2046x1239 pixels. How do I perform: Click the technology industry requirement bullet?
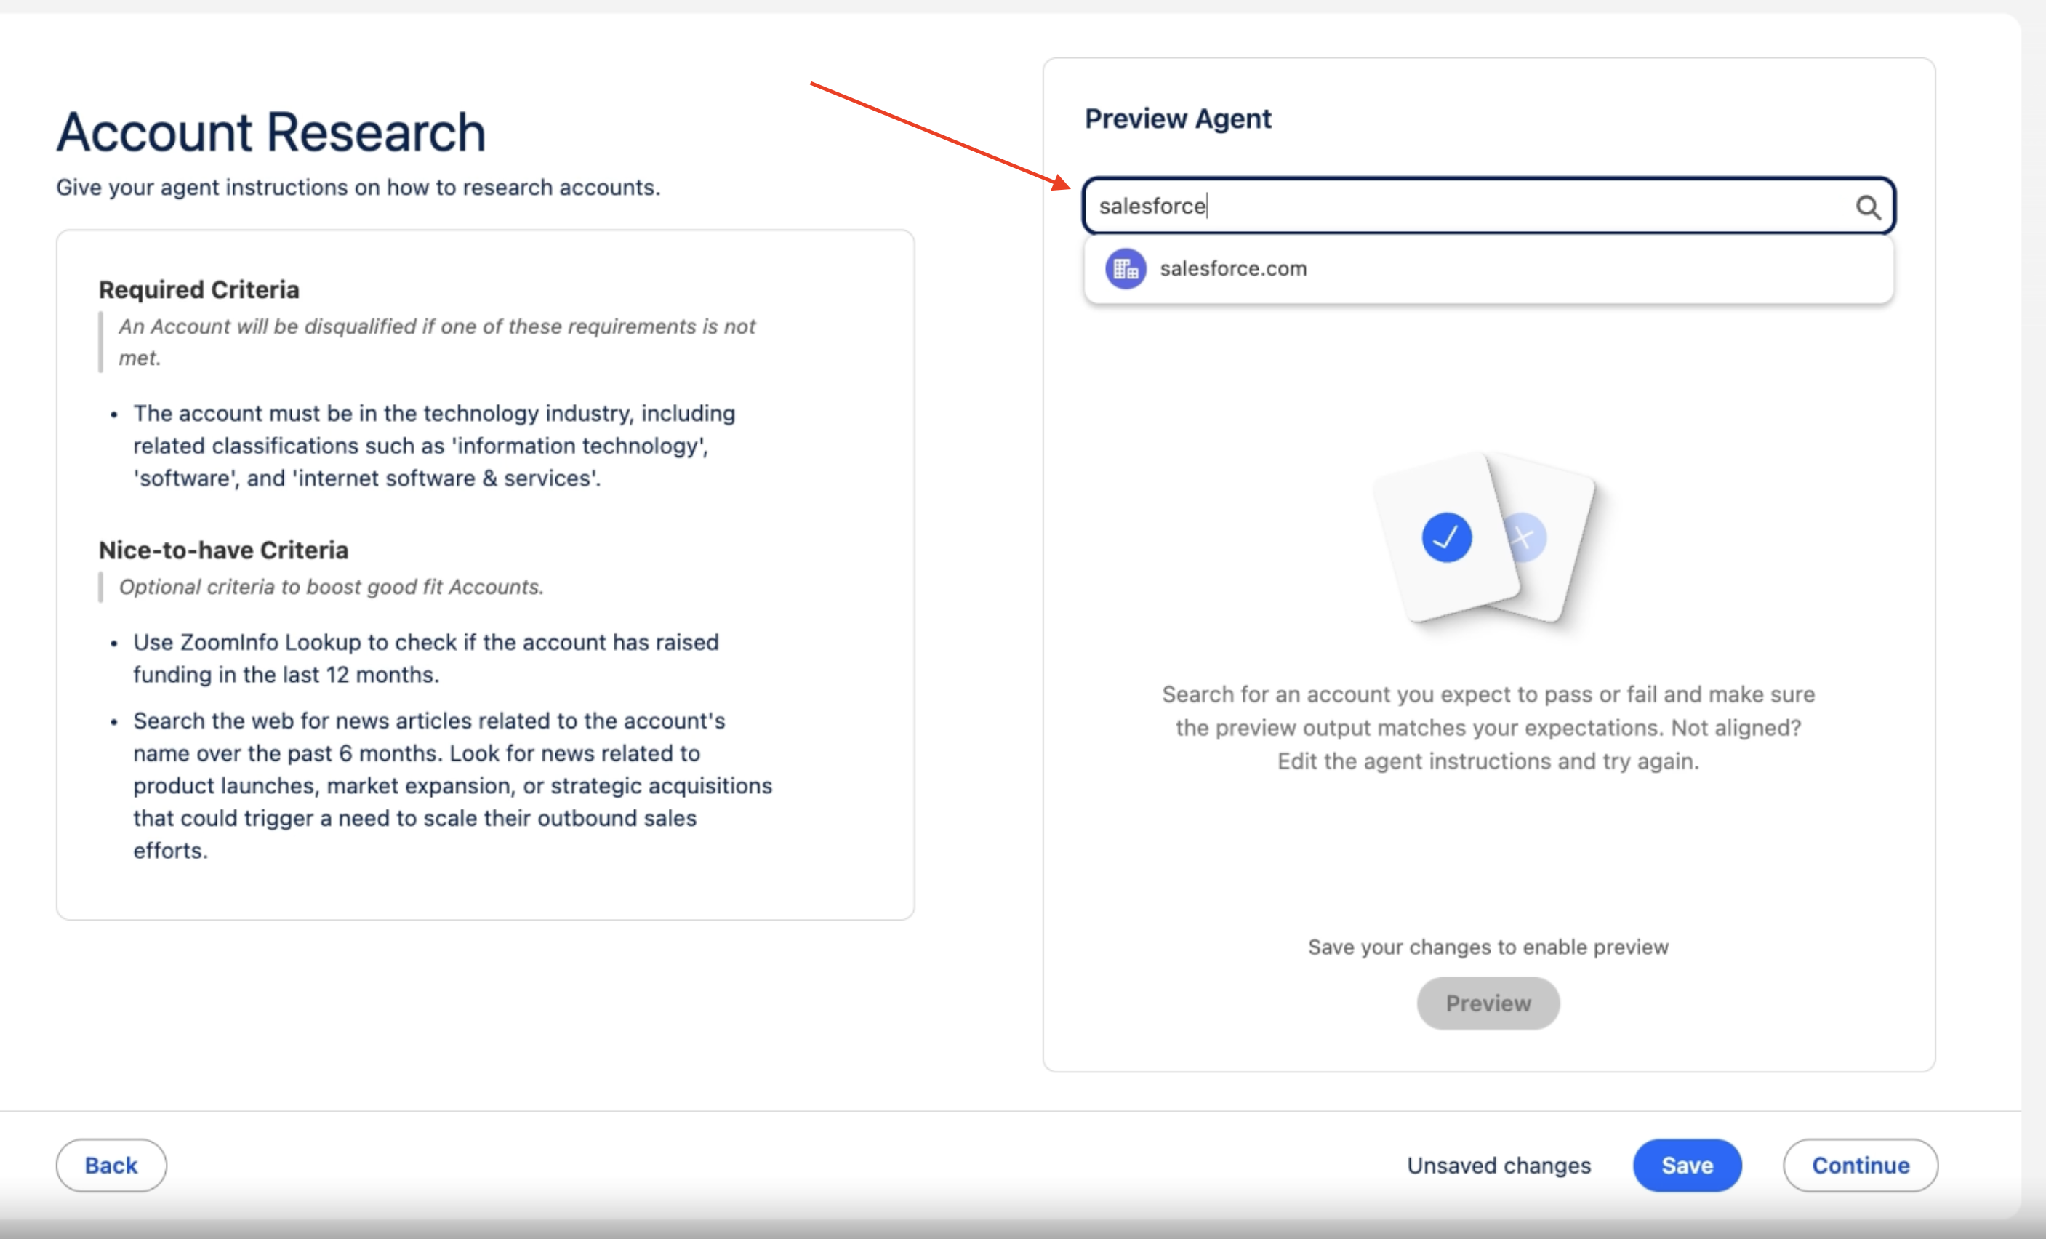pyautogui.click(x=434, y=446)
